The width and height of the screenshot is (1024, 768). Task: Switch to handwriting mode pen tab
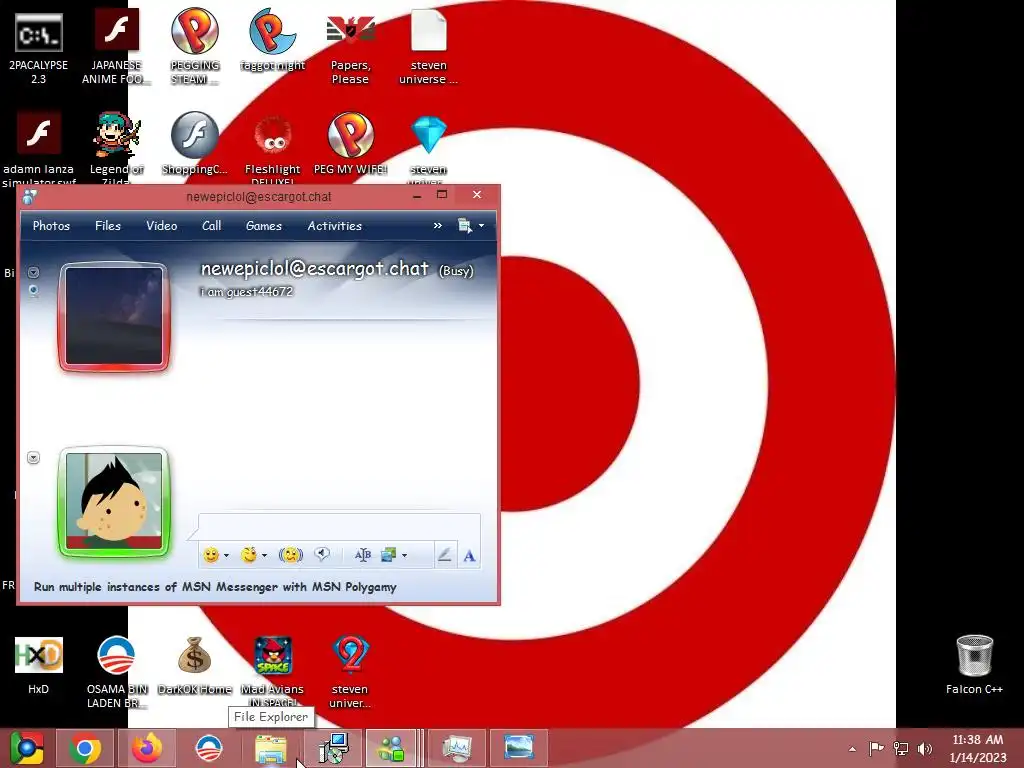[x=445, y=555]
